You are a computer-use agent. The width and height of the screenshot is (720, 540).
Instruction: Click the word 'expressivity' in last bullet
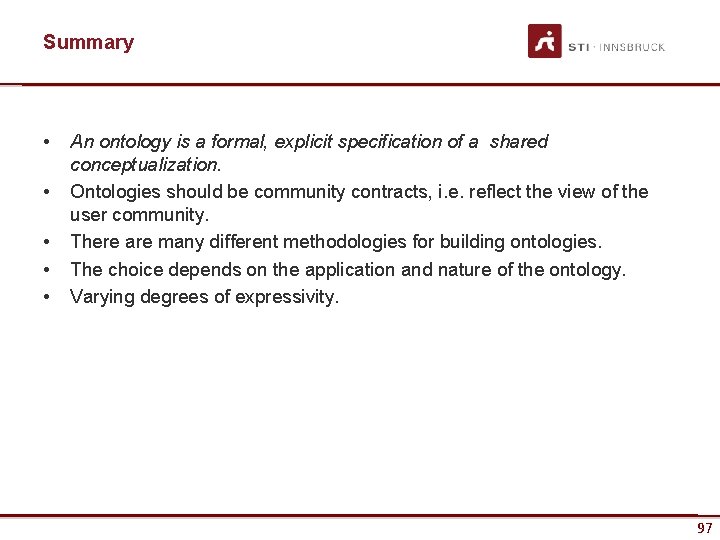285,297
